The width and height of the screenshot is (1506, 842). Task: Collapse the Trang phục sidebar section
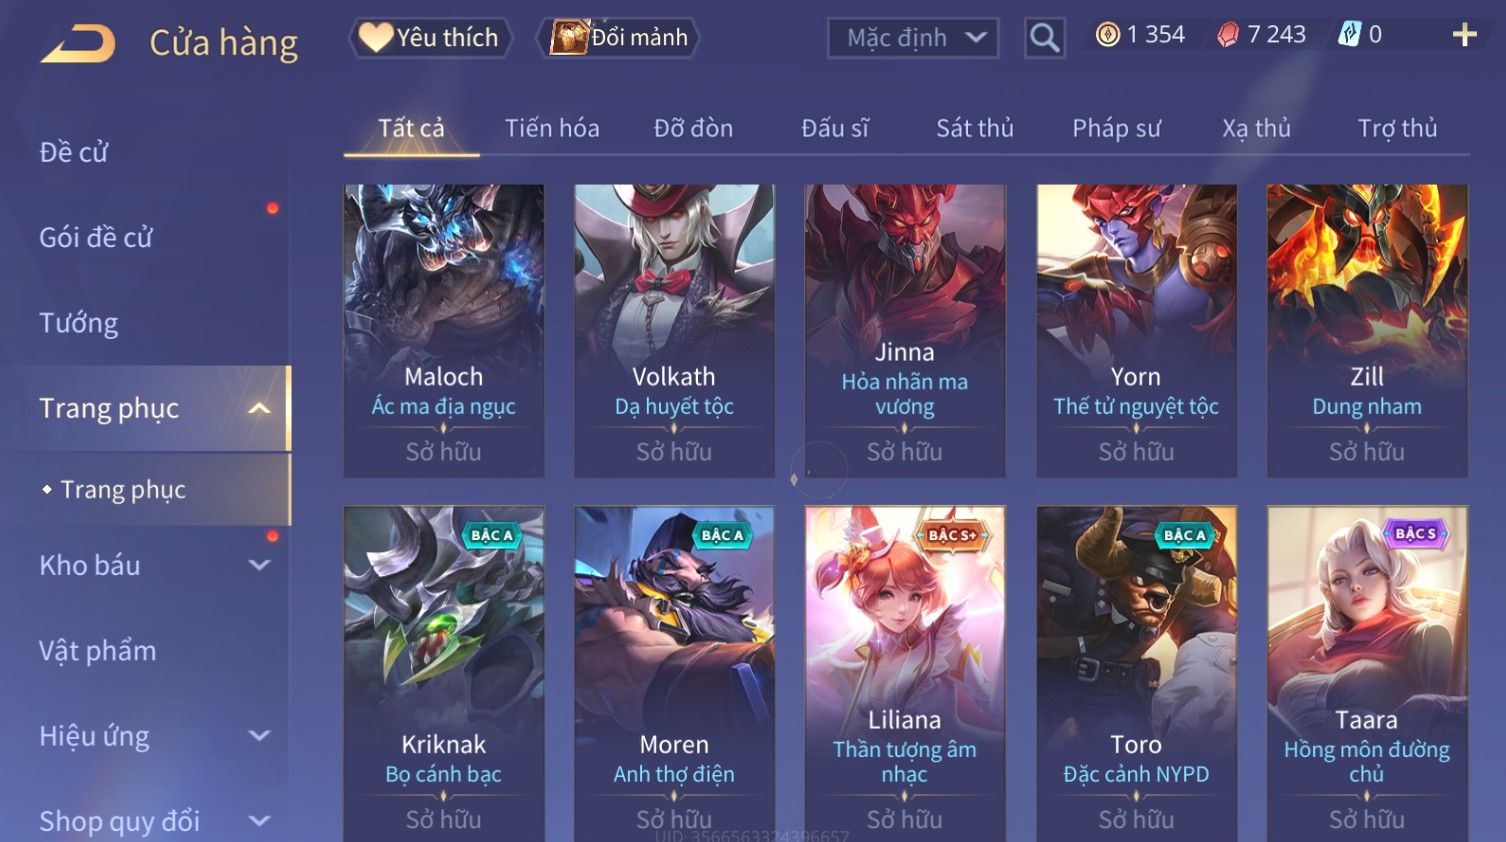[259, 408]
